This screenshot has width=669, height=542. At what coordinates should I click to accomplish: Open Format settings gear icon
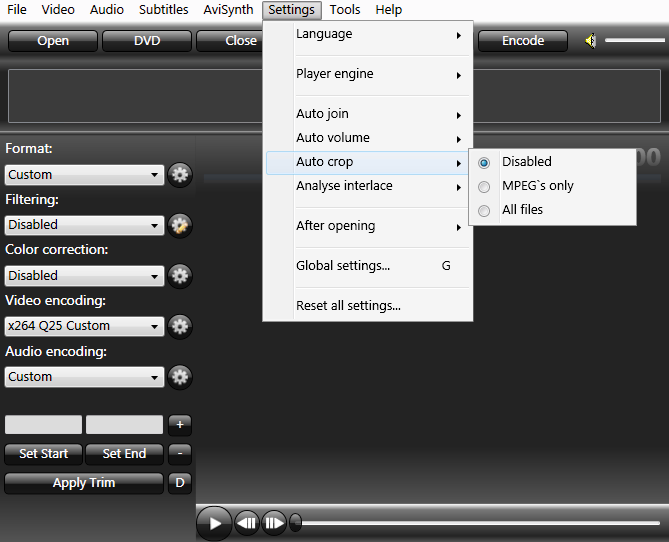coord(180,174)
